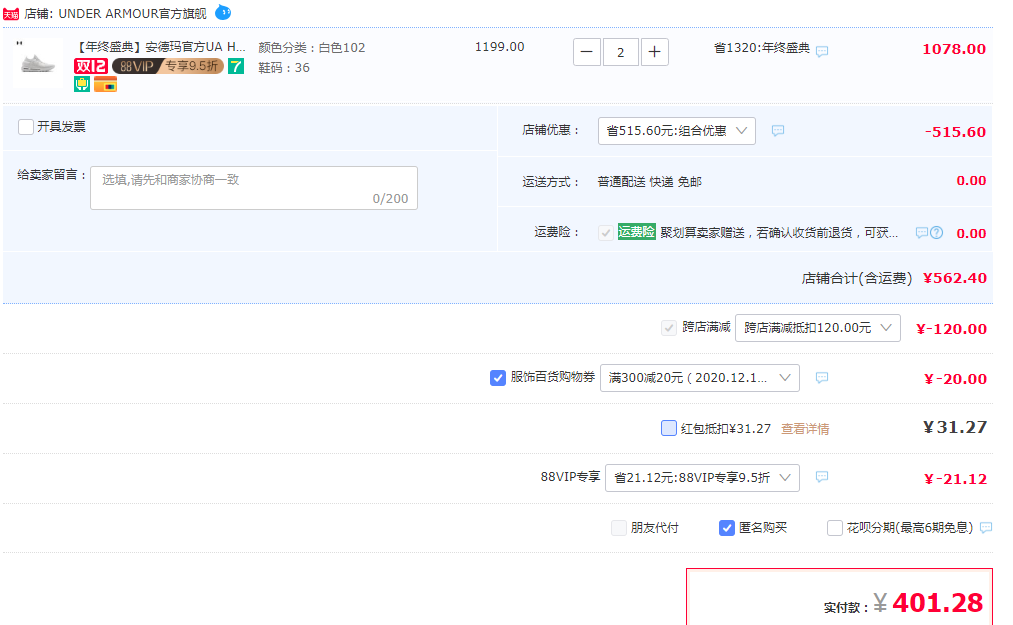Click the UNDER ARMOUR官方旗舰 store name
The image size is (1013, 625).
[132, 14]
